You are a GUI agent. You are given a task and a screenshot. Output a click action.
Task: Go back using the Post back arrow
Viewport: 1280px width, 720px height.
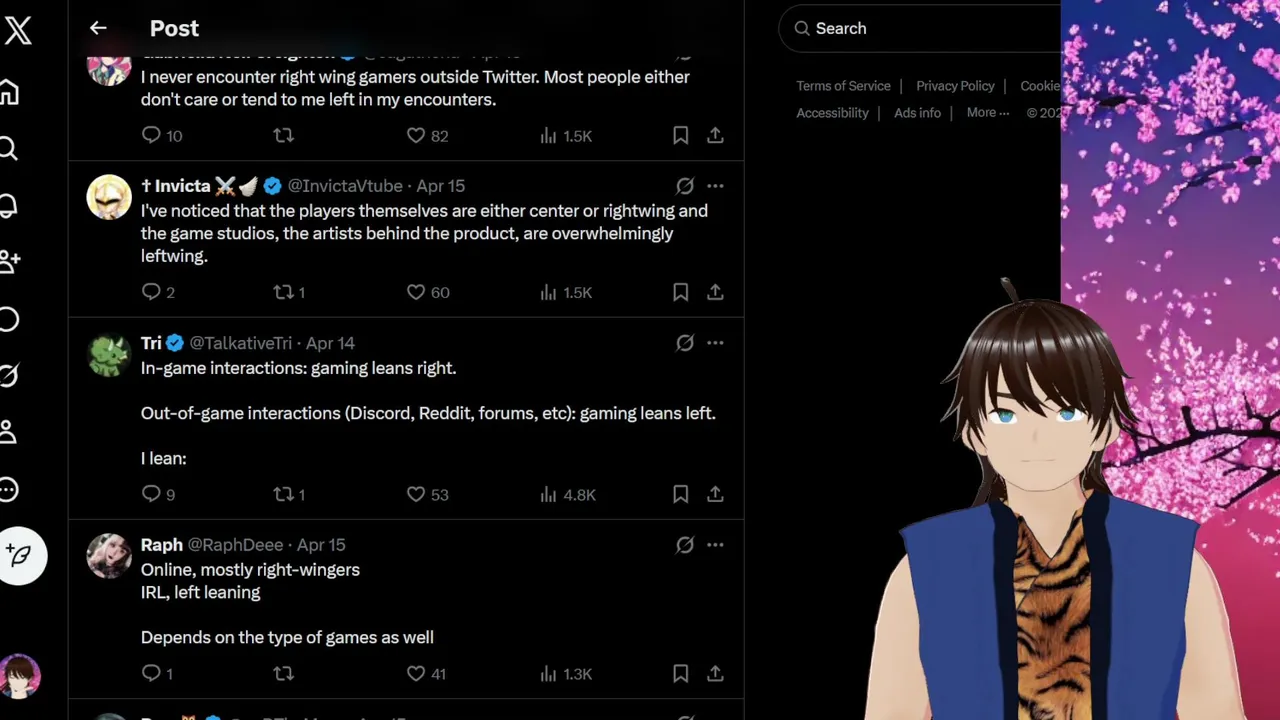tap(98, 28)
